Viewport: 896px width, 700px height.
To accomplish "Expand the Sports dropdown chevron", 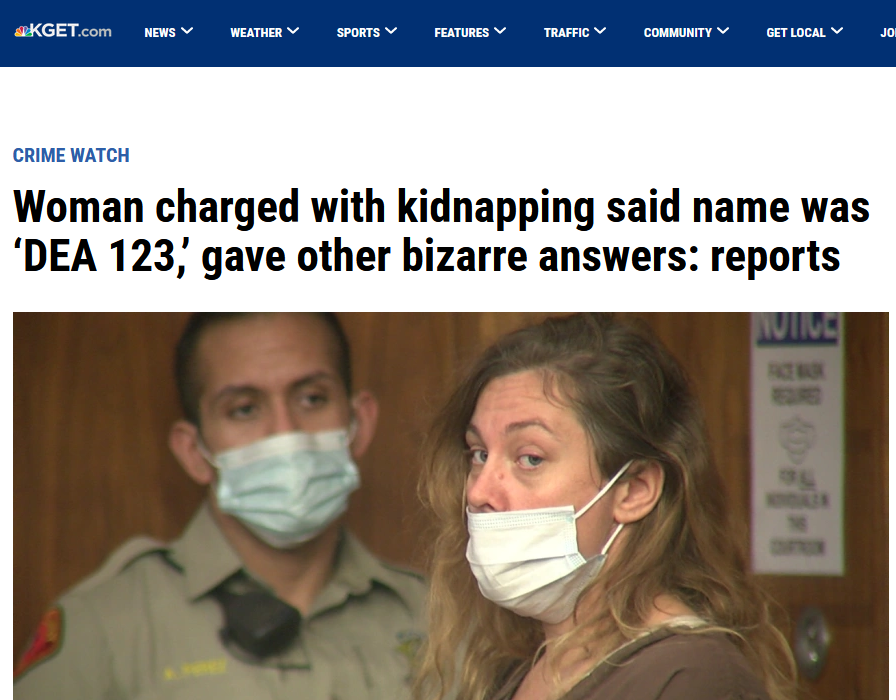I will point(391,31).
